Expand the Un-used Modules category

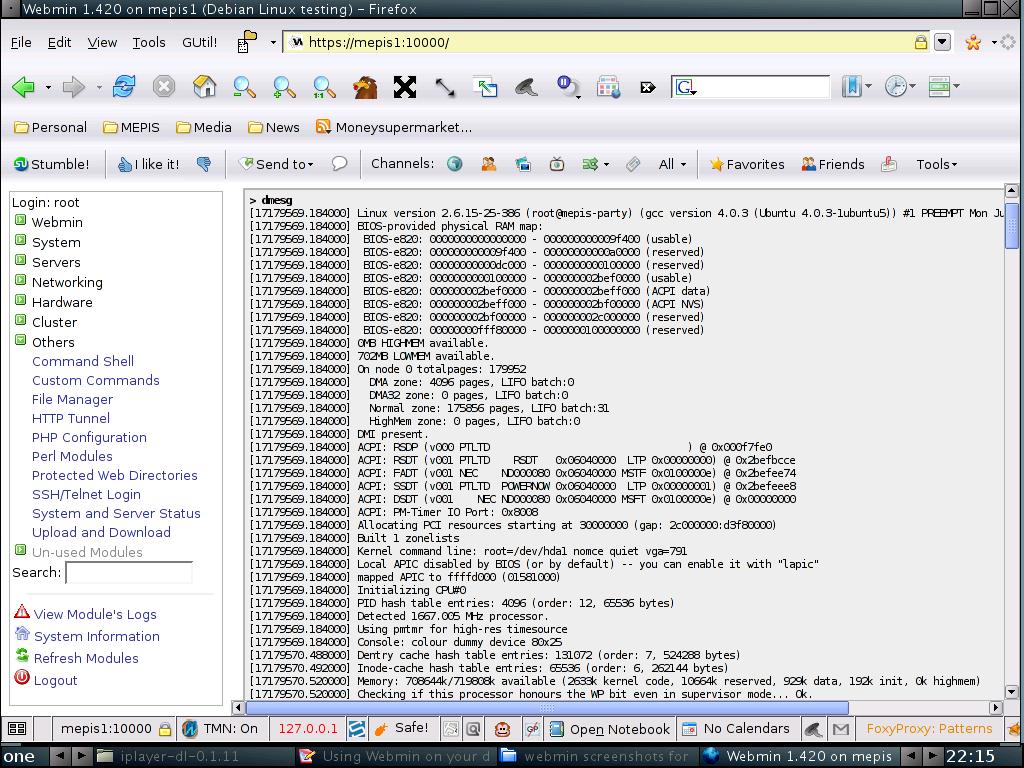(21, 551)
